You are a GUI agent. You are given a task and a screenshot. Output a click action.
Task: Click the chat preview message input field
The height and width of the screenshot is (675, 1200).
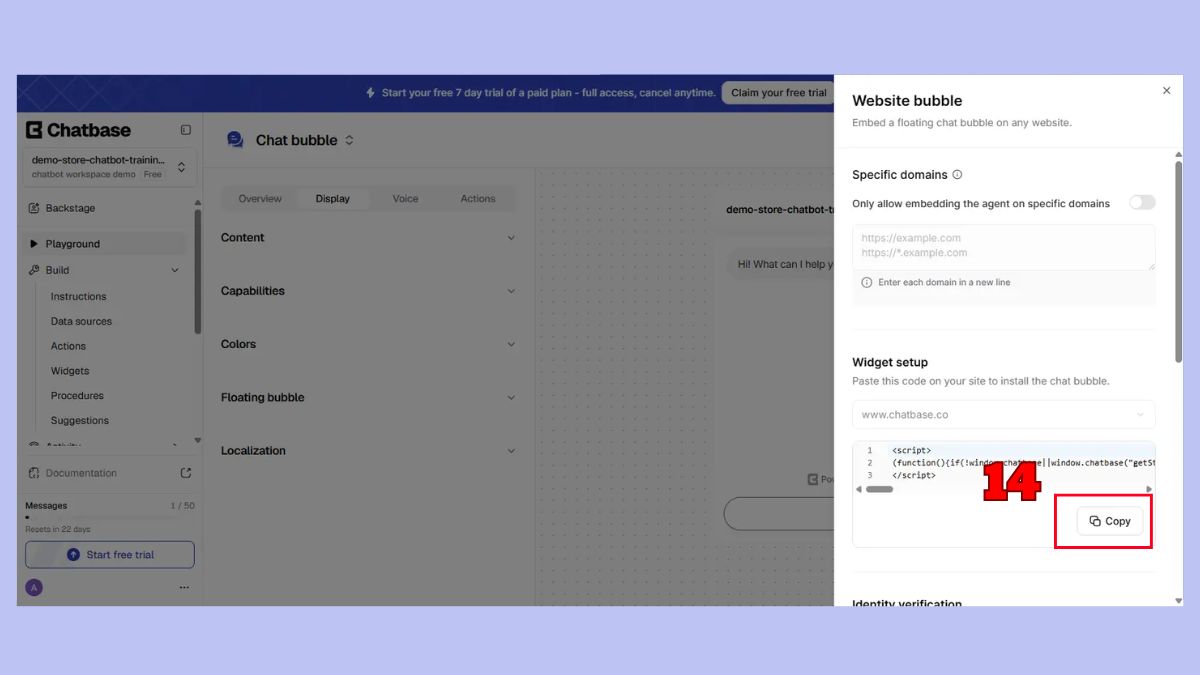coord(779,514)
